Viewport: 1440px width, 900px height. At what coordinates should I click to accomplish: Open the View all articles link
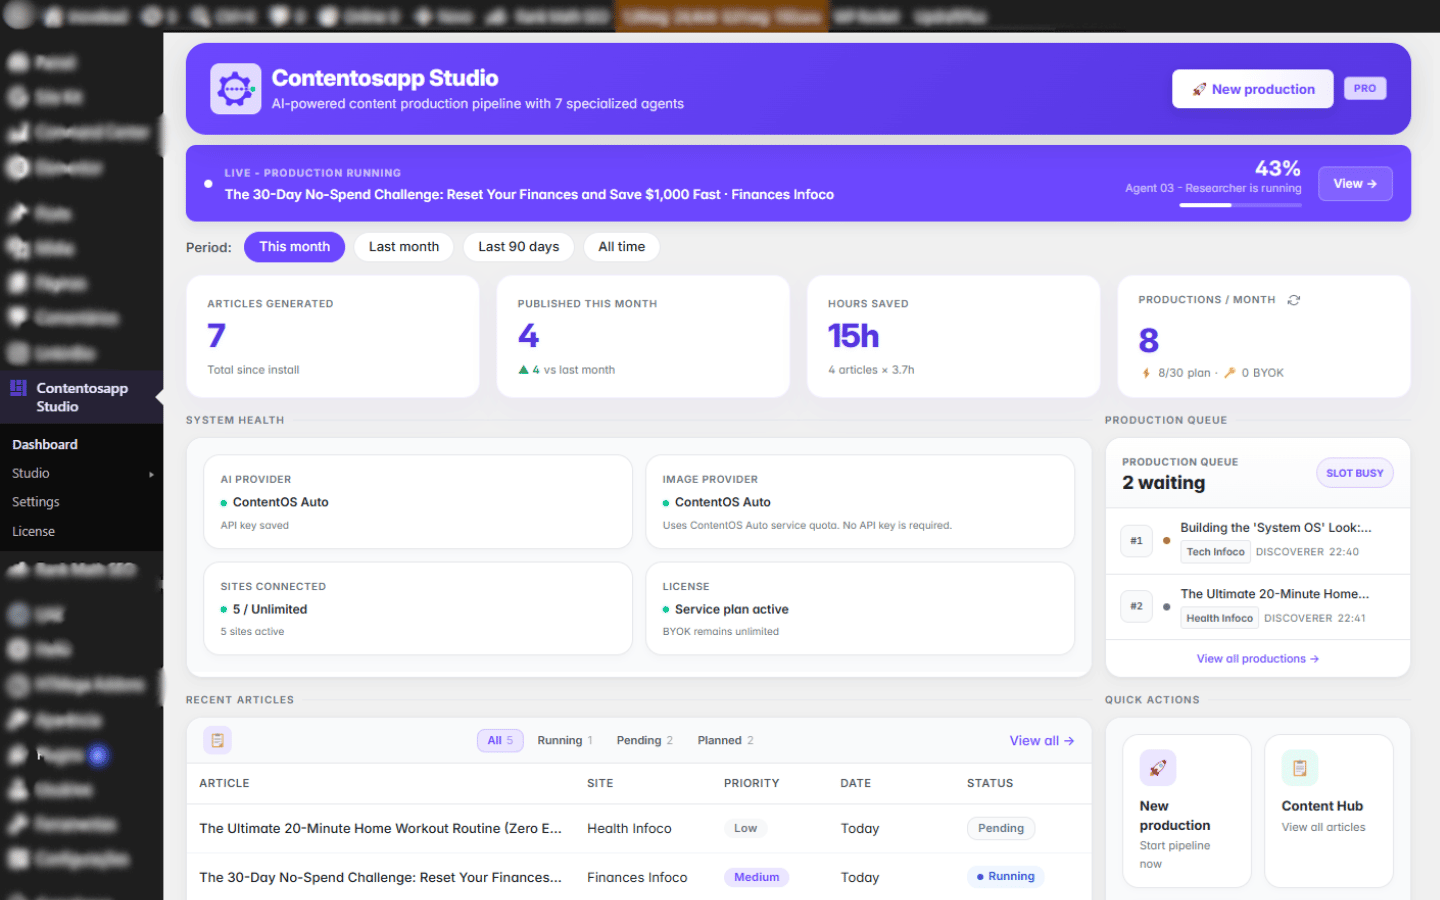1041,741
